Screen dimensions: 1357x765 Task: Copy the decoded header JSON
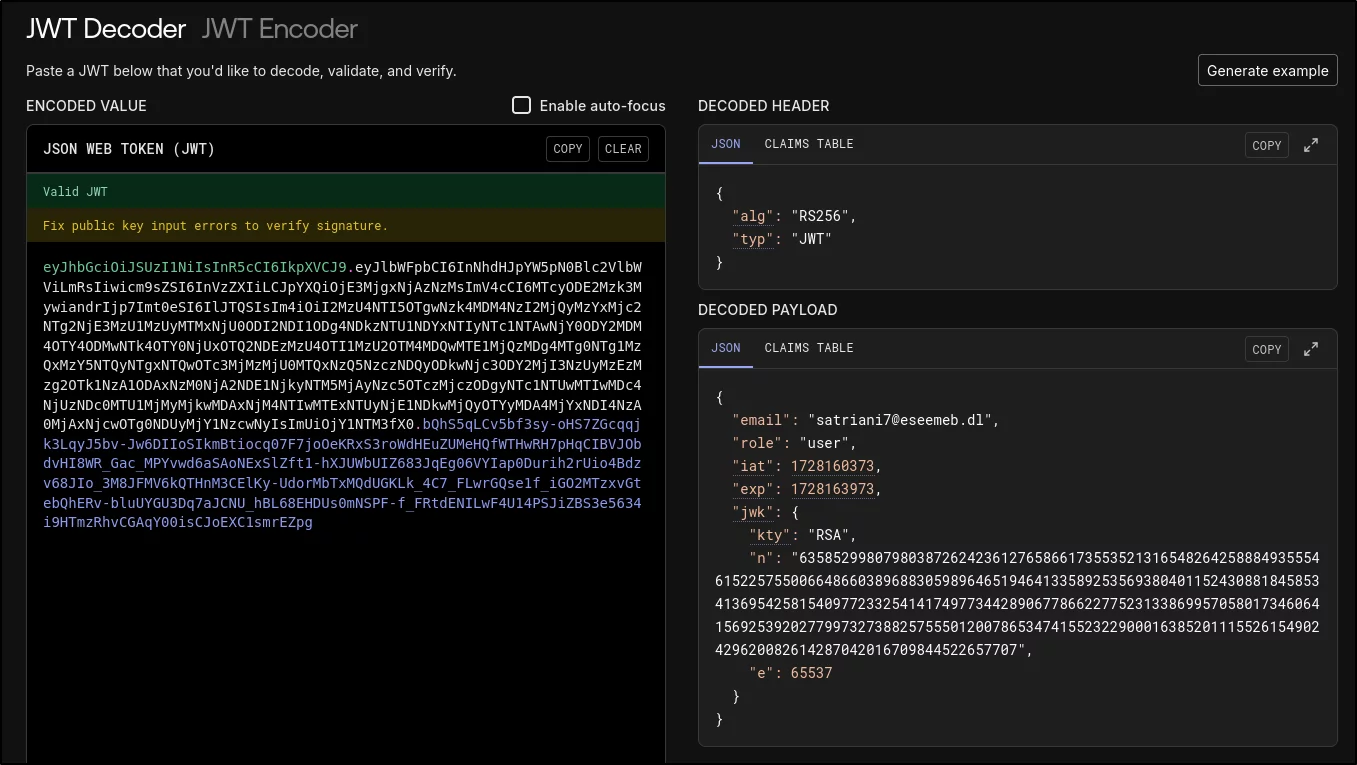pos(1267,145)
